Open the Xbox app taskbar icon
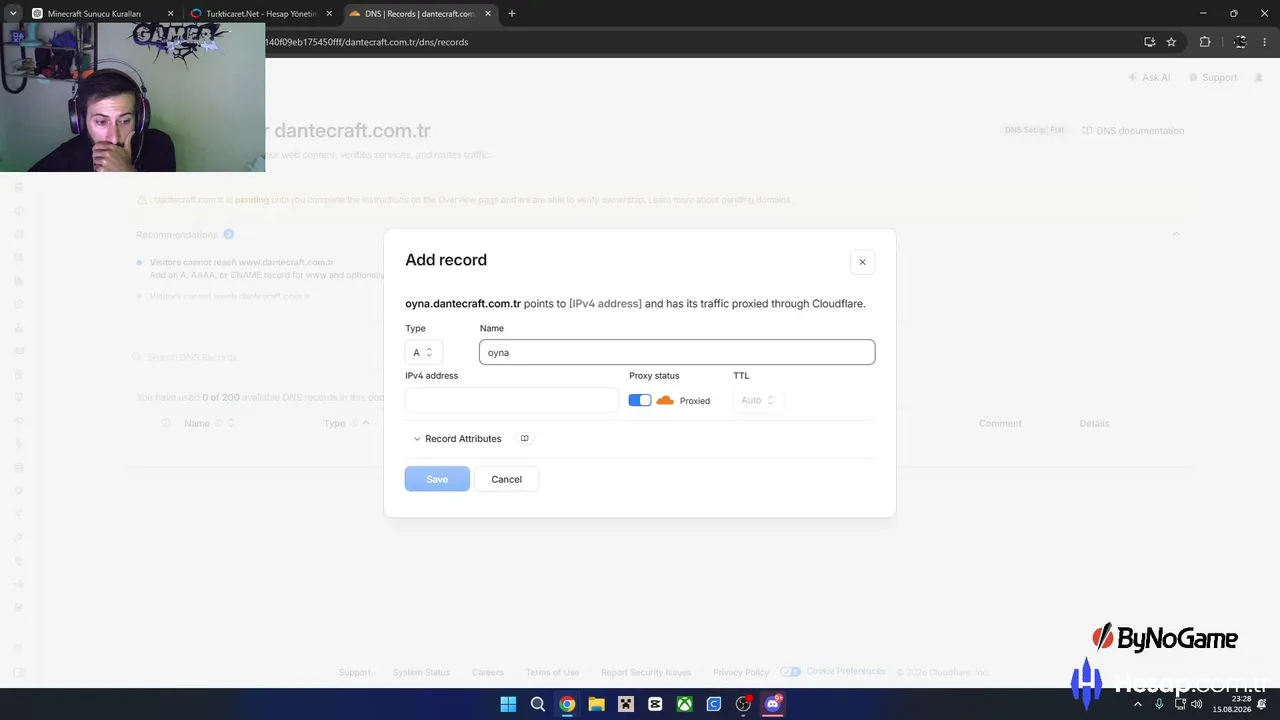 tap(684, 704)
